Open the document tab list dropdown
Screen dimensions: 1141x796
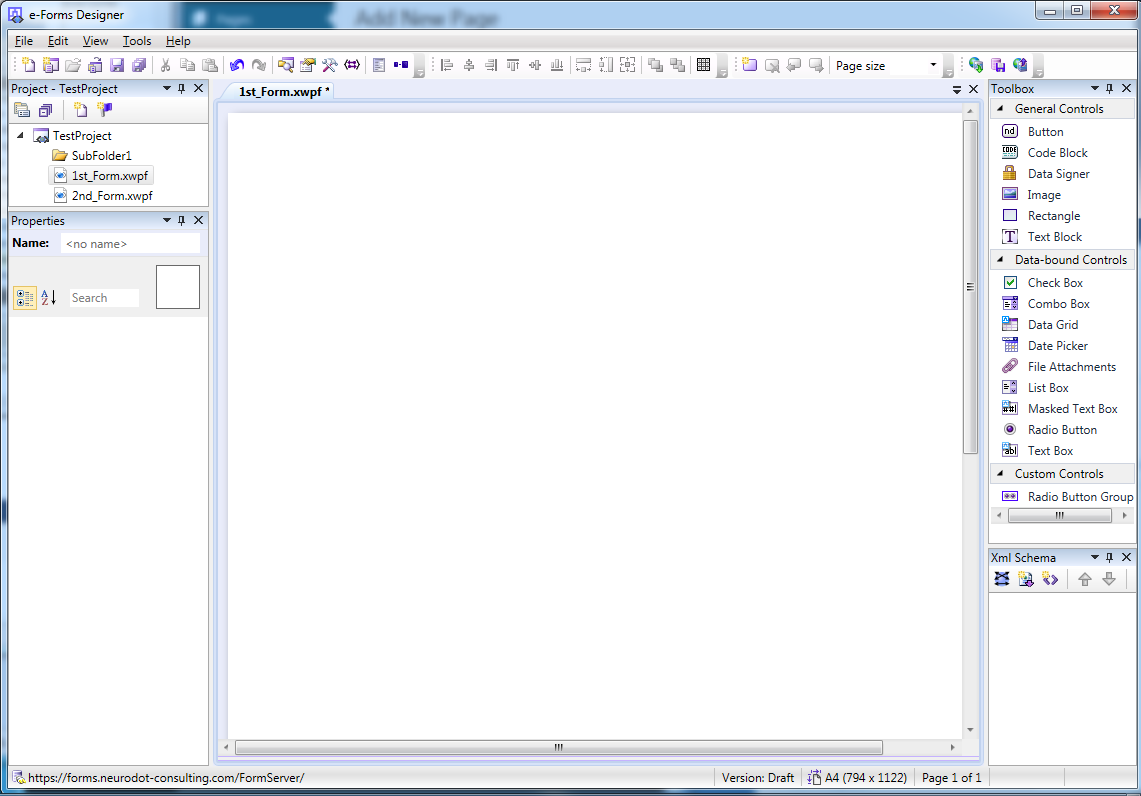957,89
